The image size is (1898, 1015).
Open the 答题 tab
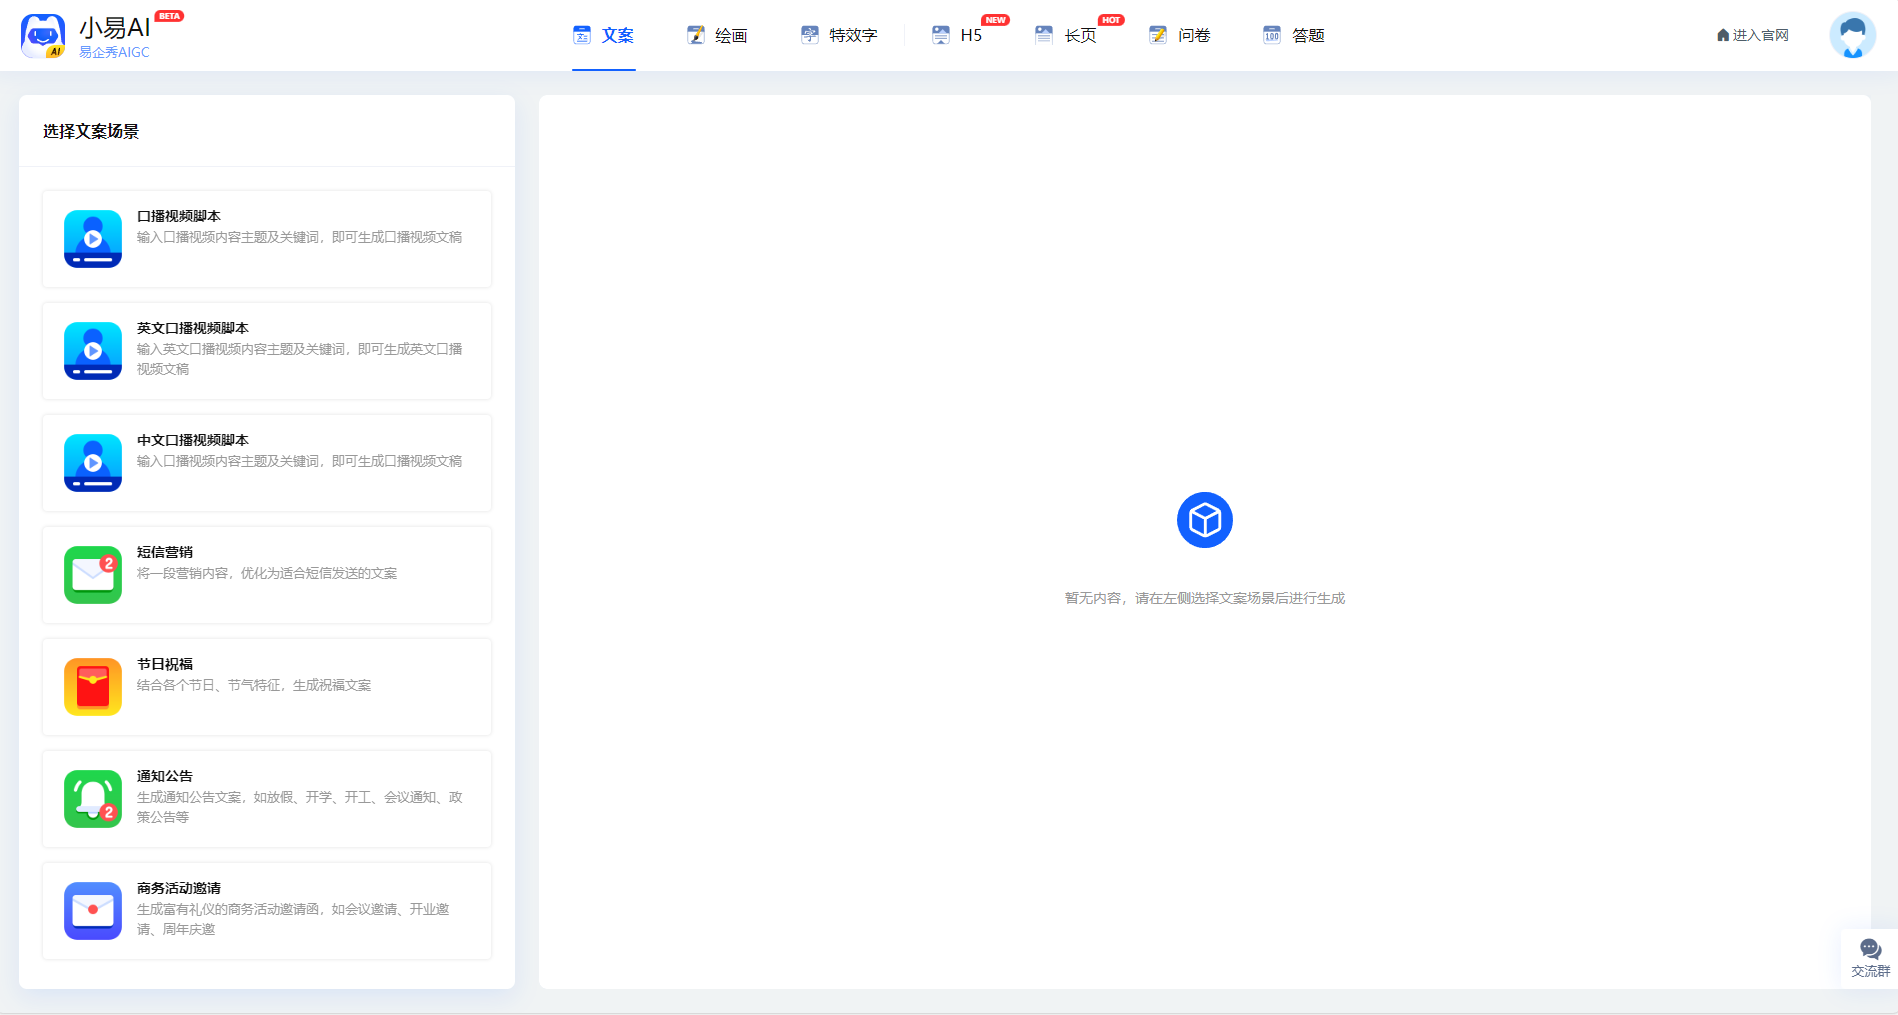click(1295, 36)
